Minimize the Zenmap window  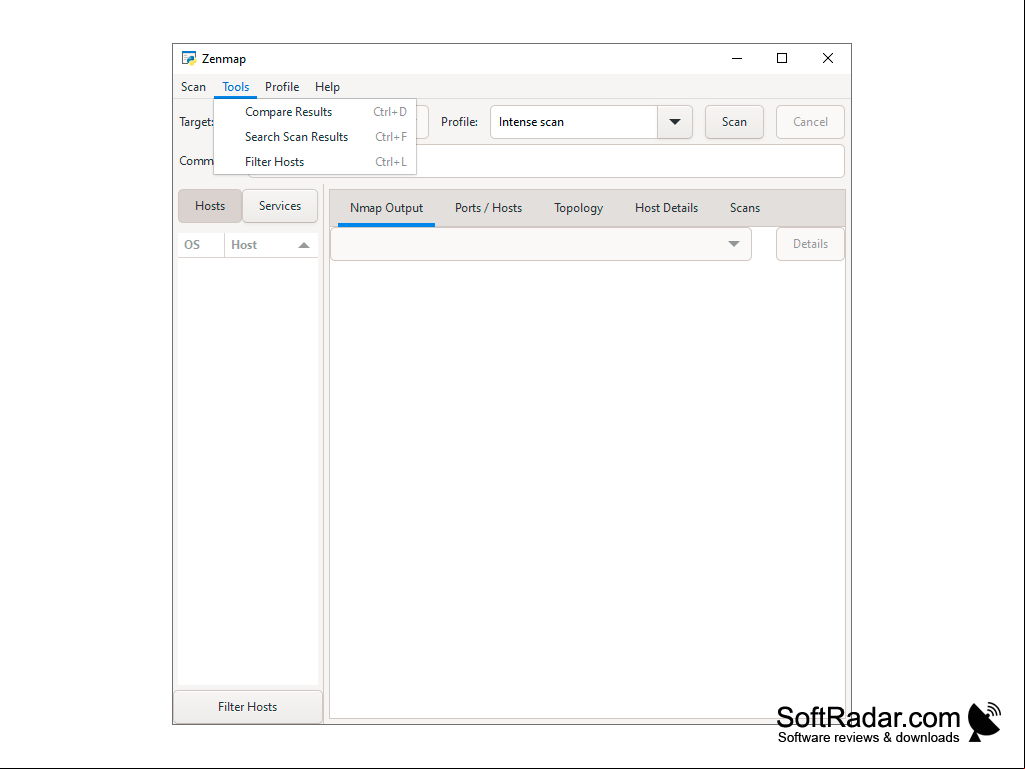pyautogui.click(x=737, y=58)
